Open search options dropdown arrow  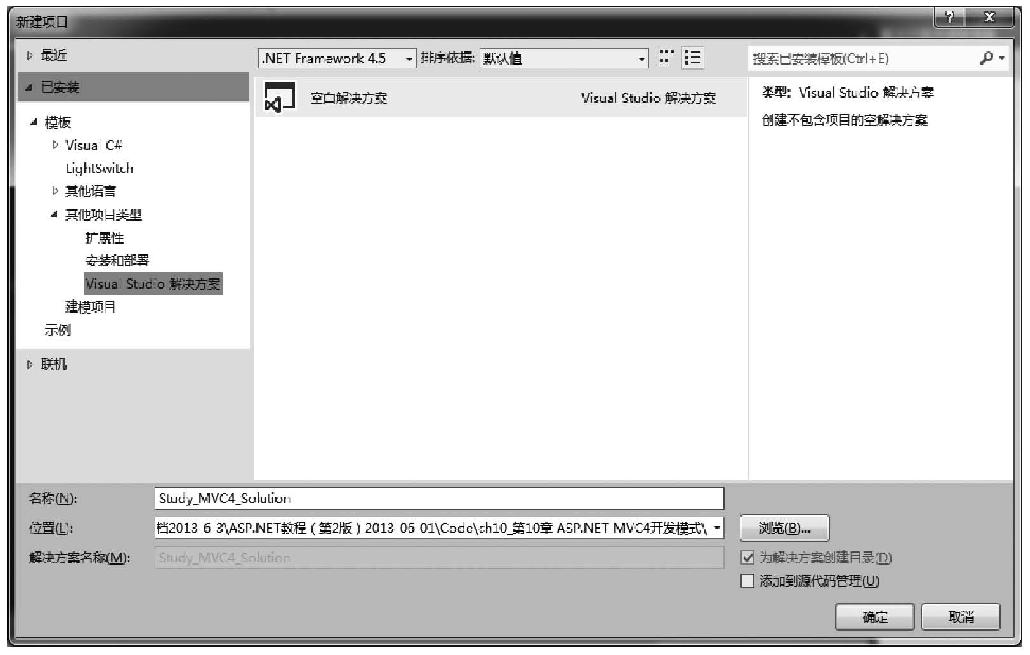(1002, 58)
